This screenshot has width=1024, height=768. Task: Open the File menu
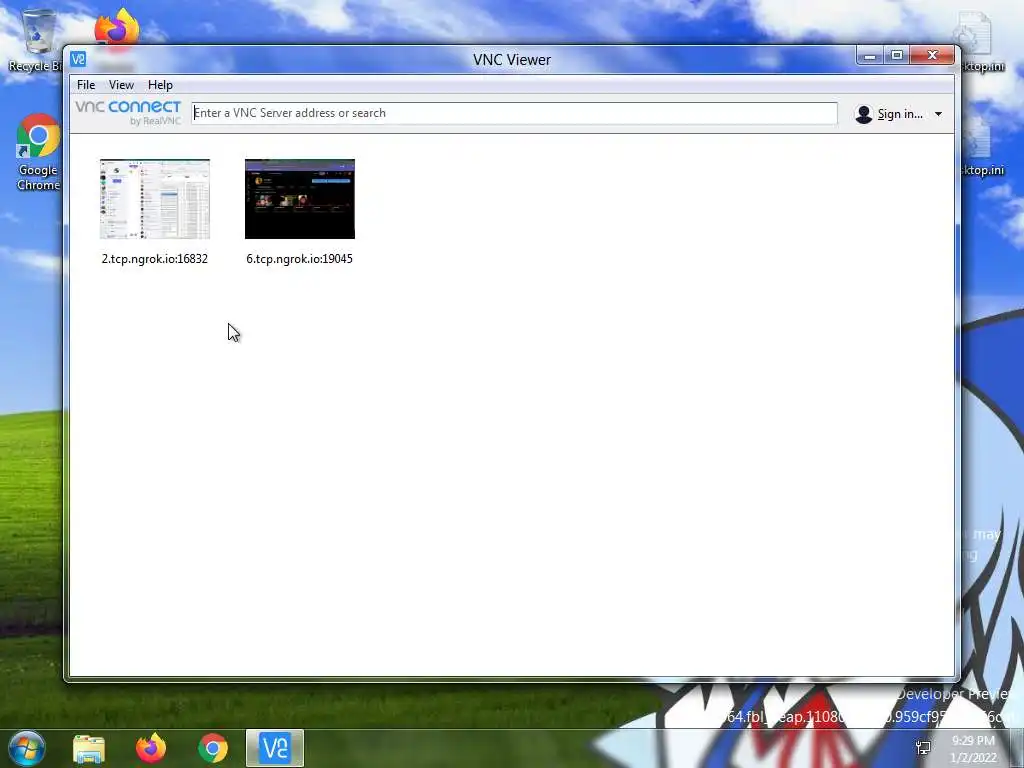click(x=86, y=85)
